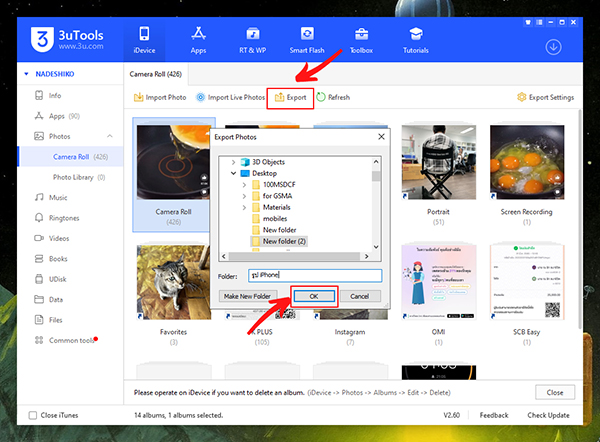Collapse the NADESHIKO device tree

(x=26, y=74)
